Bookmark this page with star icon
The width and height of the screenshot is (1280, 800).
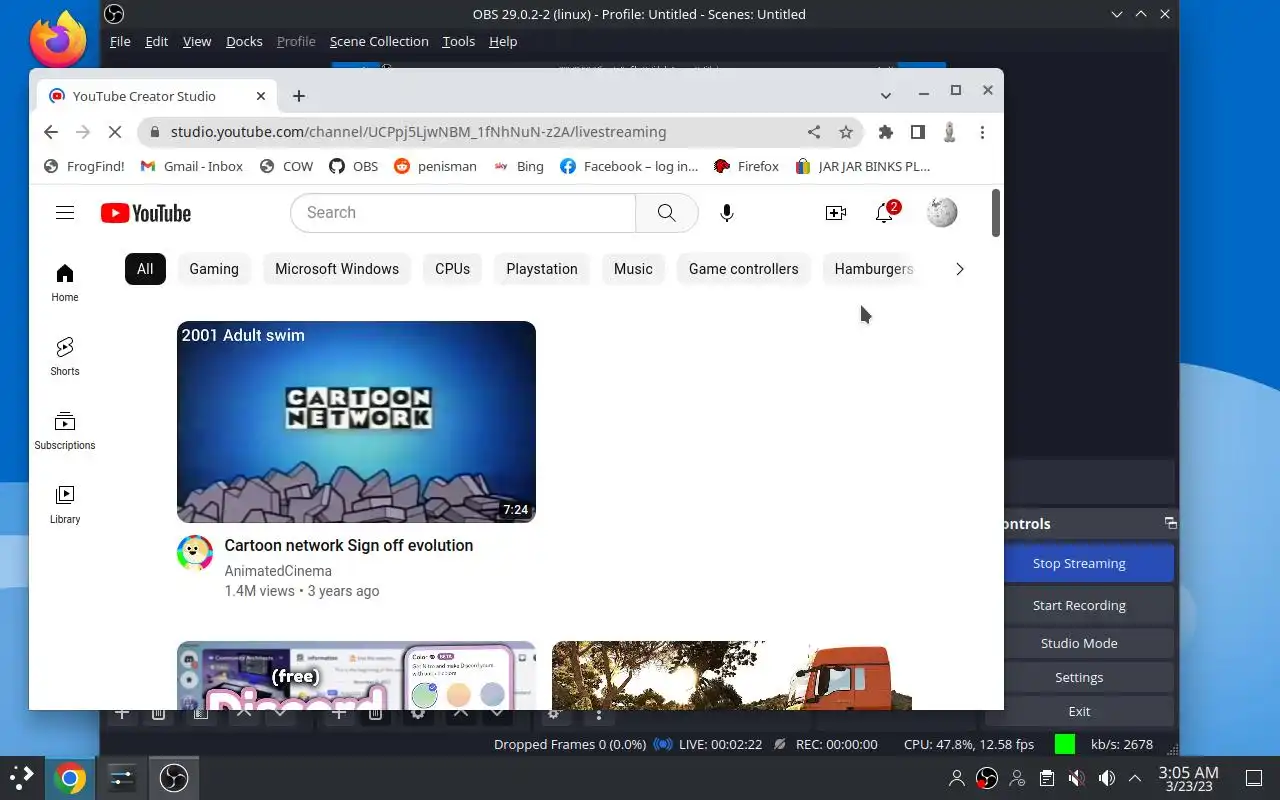(x=846, y=132)
